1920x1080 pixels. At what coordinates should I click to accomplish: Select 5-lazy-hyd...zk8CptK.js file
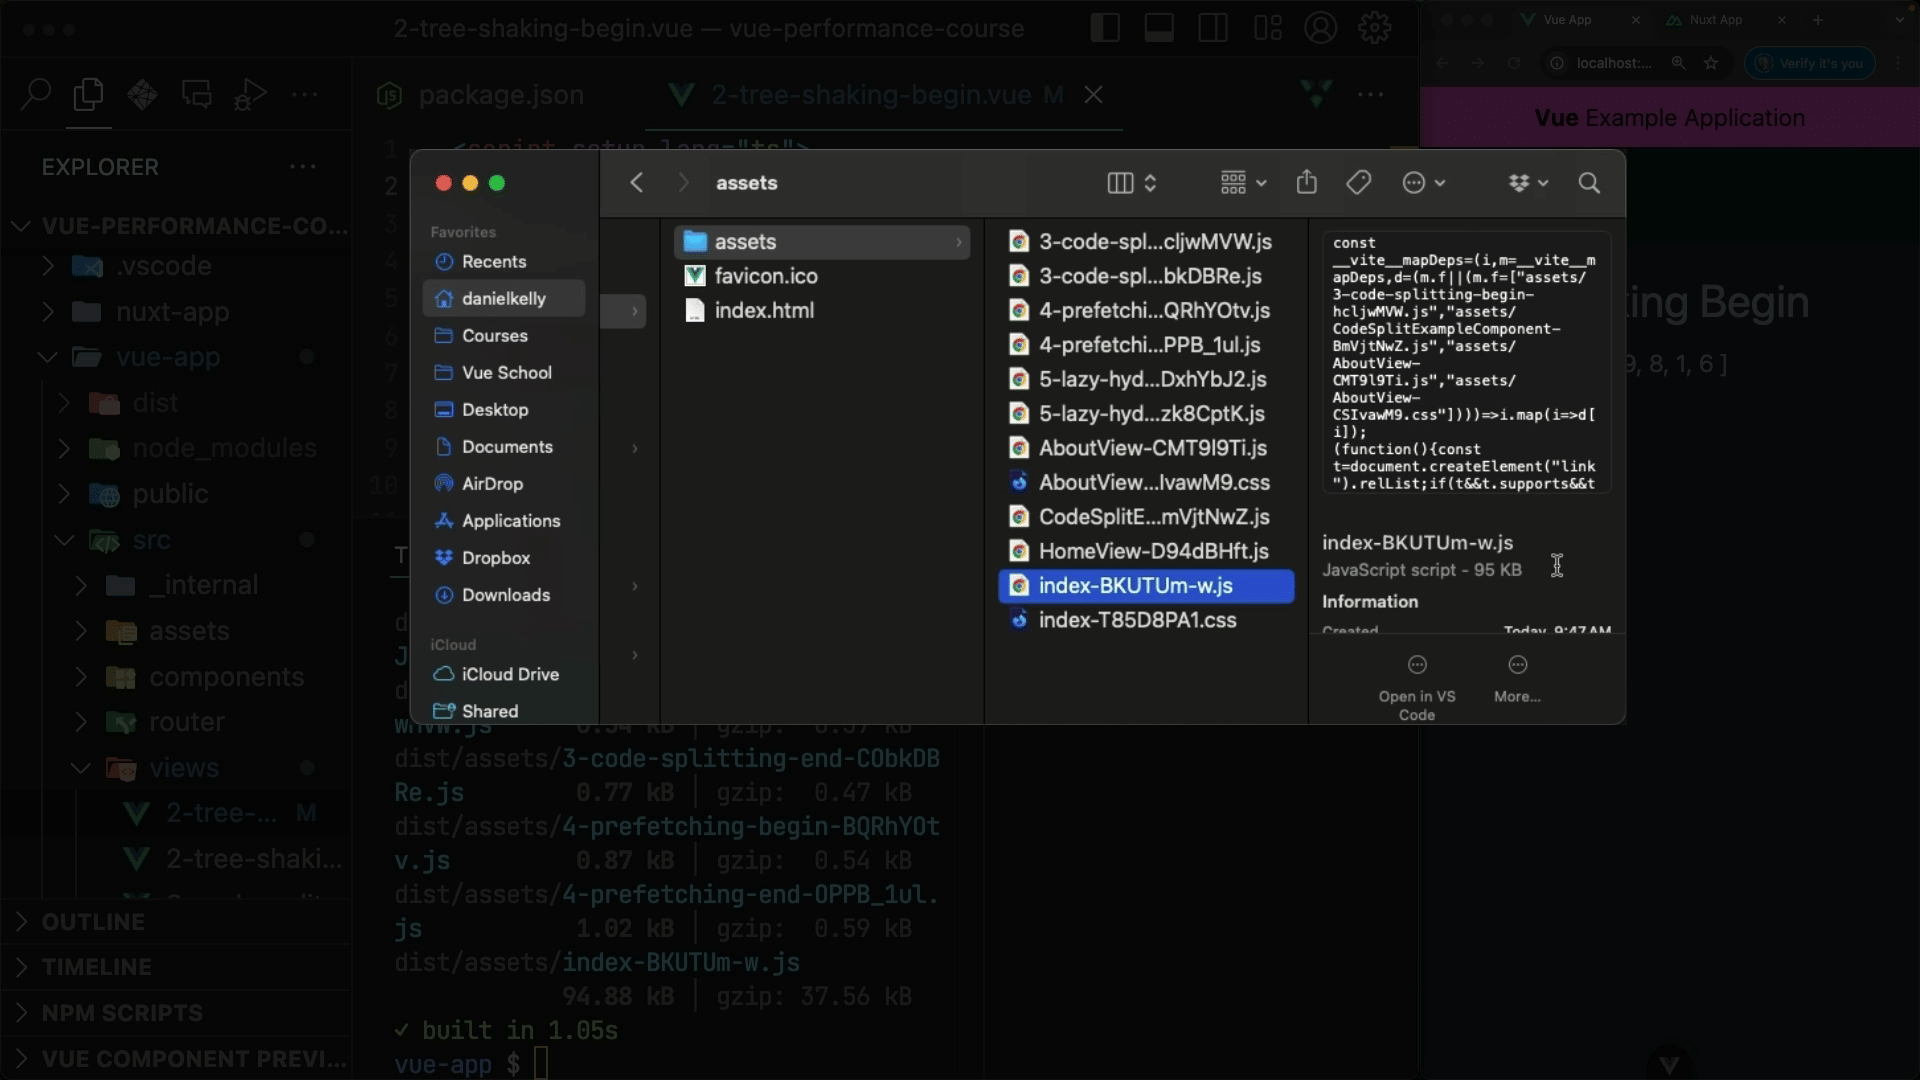click(x=1146, y=413)
